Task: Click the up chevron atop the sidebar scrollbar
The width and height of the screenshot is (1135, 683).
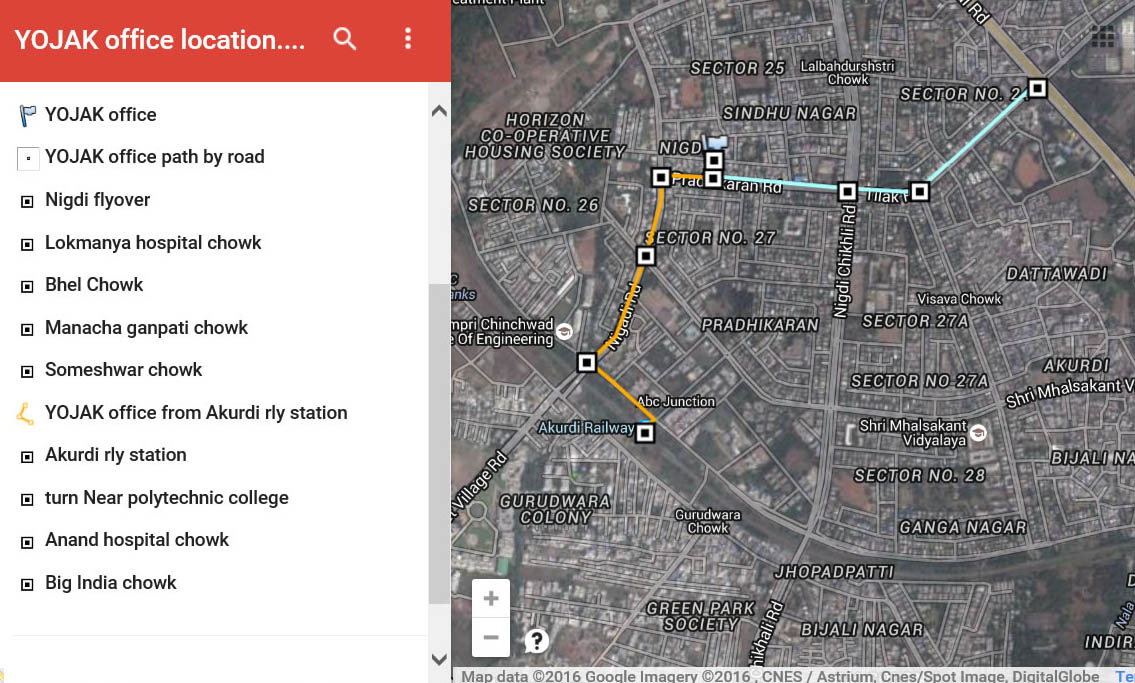Action: [439, 110]
